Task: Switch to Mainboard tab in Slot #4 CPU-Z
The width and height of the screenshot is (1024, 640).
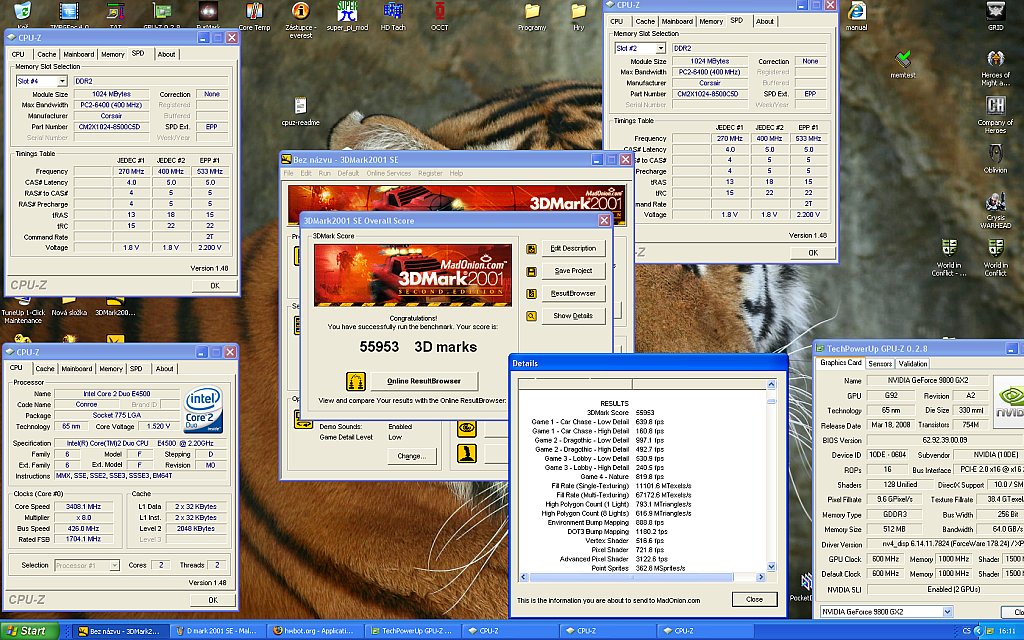Action: 78,54
